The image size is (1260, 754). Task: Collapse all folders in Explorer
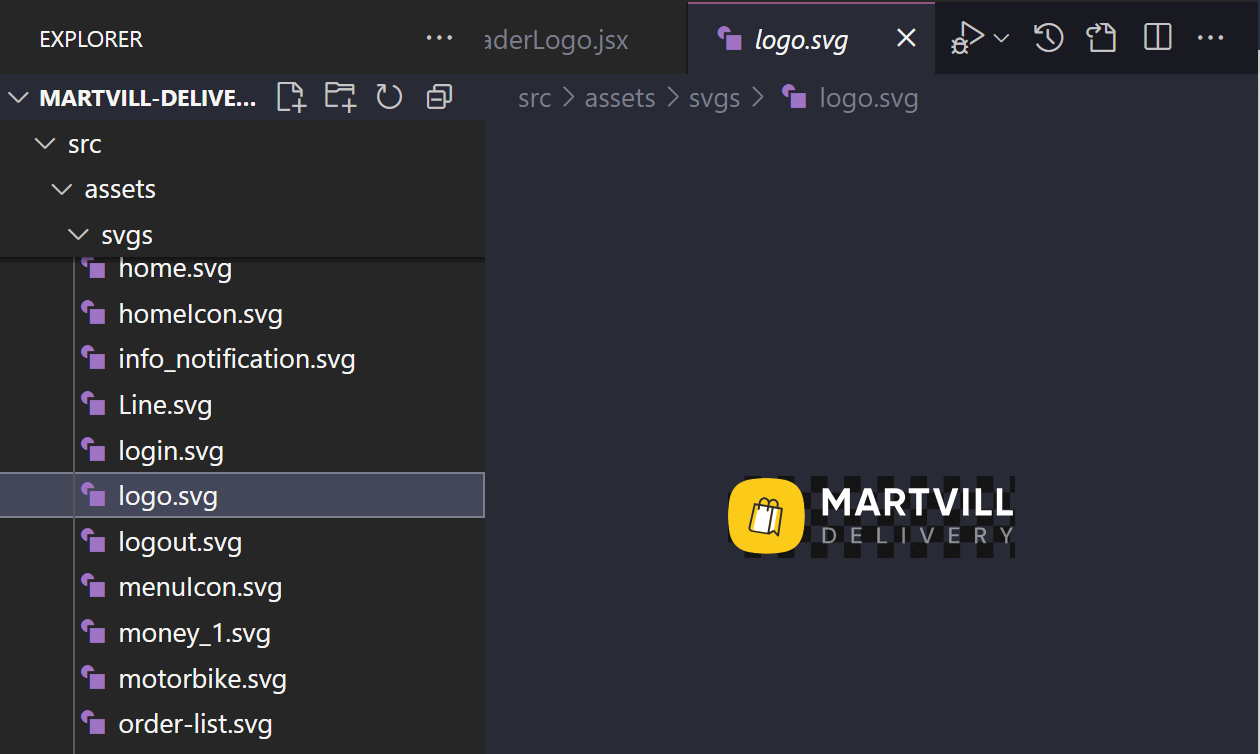438,97
